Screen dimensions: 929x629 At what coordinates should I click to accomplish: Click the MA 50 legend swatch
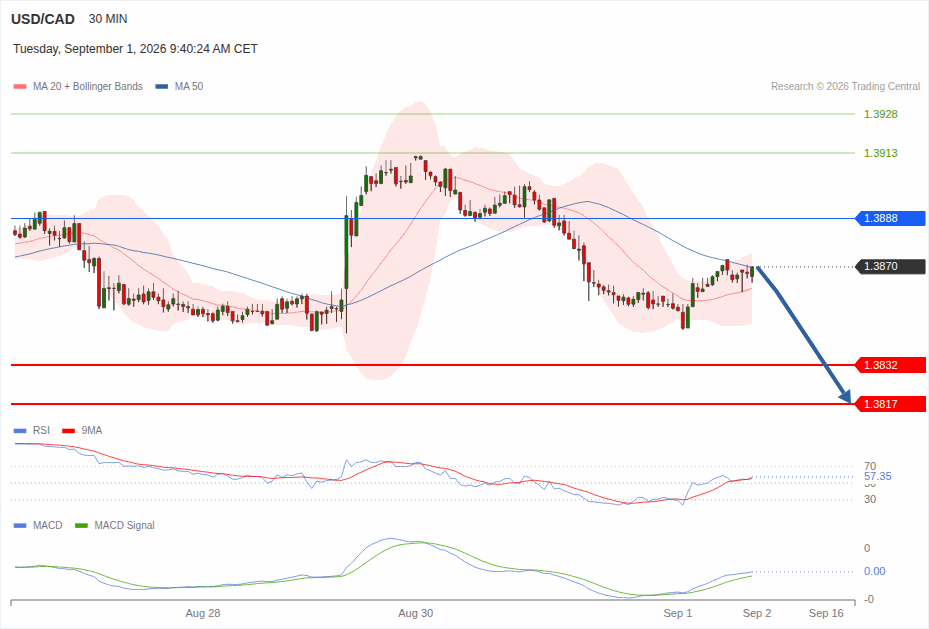[x=162, y=86]
